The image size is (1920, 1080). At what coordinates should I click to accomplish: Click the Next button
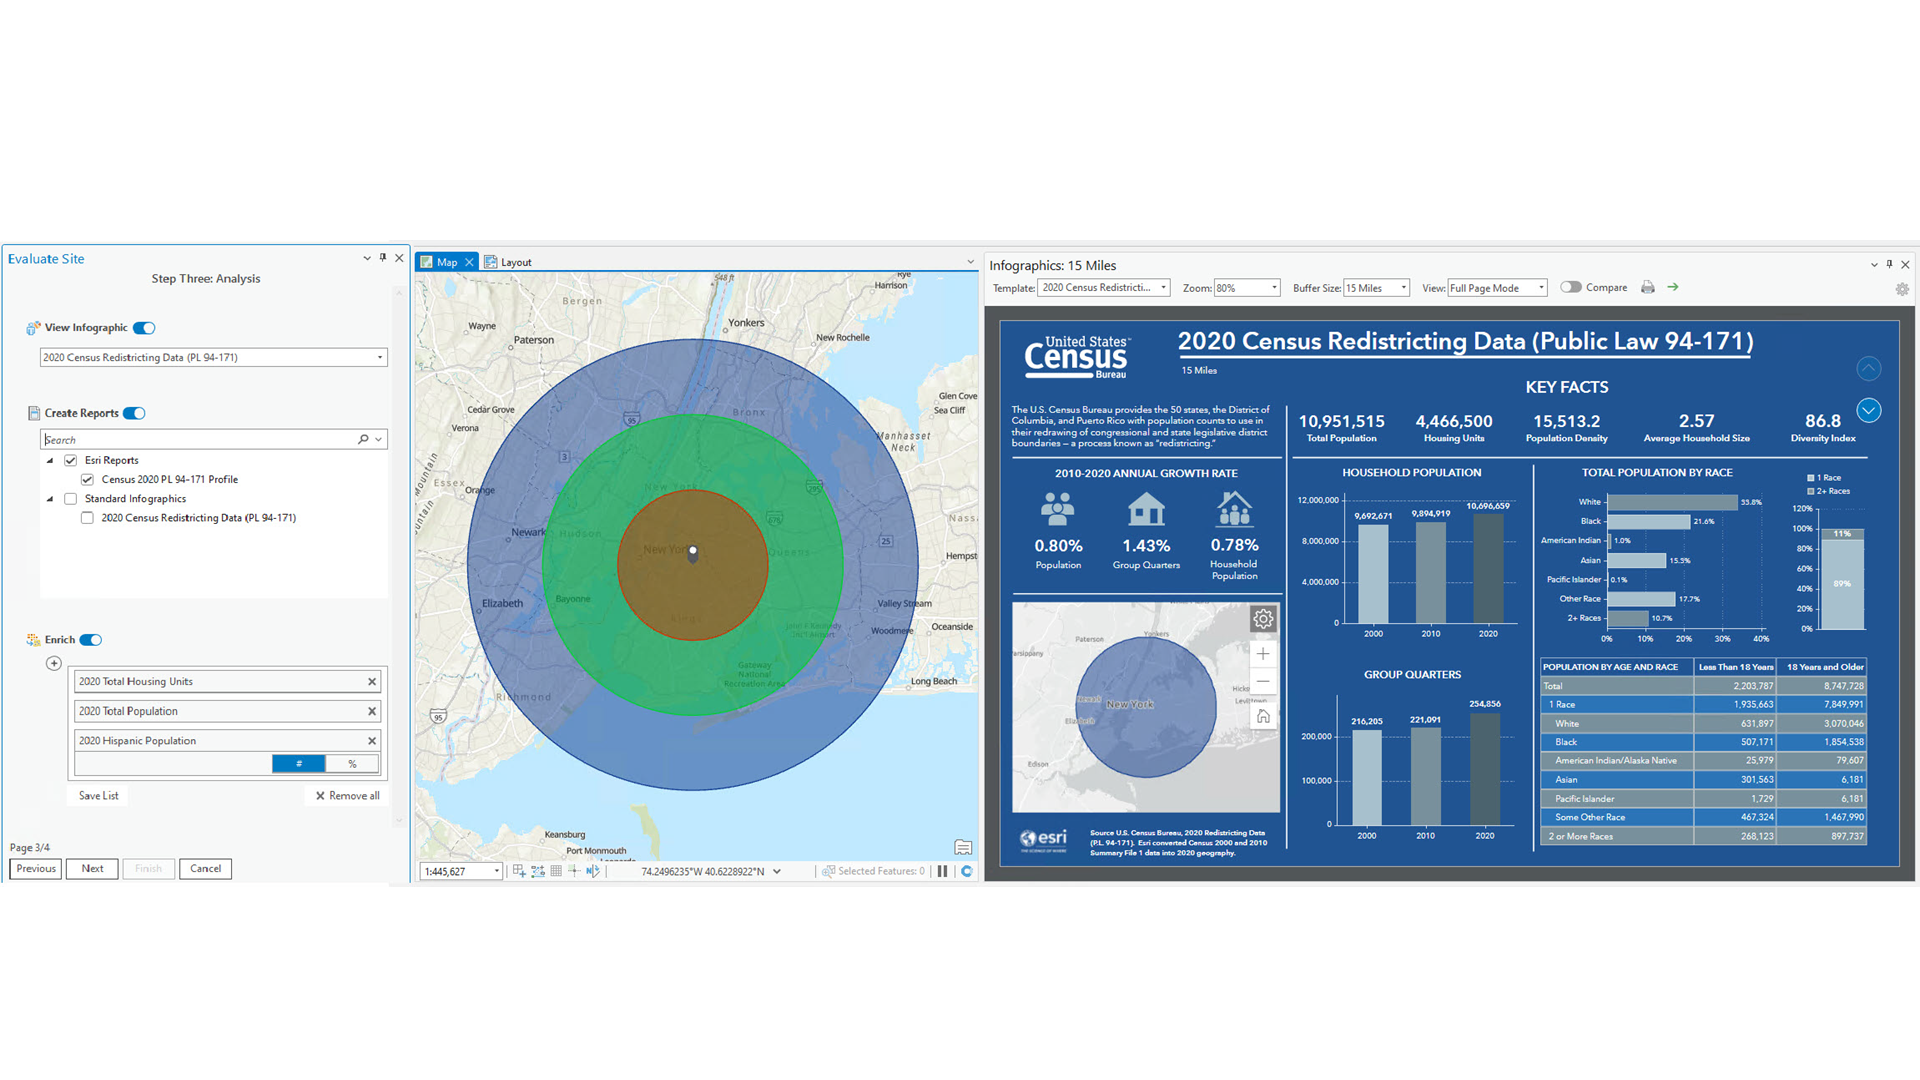tap(92, 868)
